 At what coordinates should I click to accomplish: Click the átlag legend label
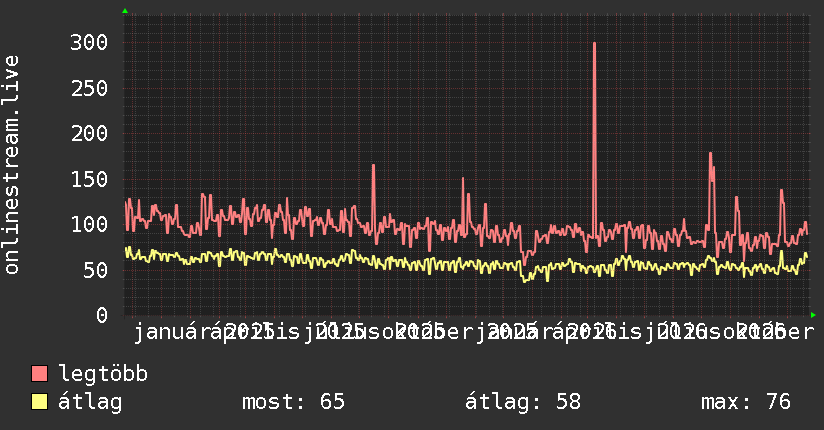coord(90,402)
